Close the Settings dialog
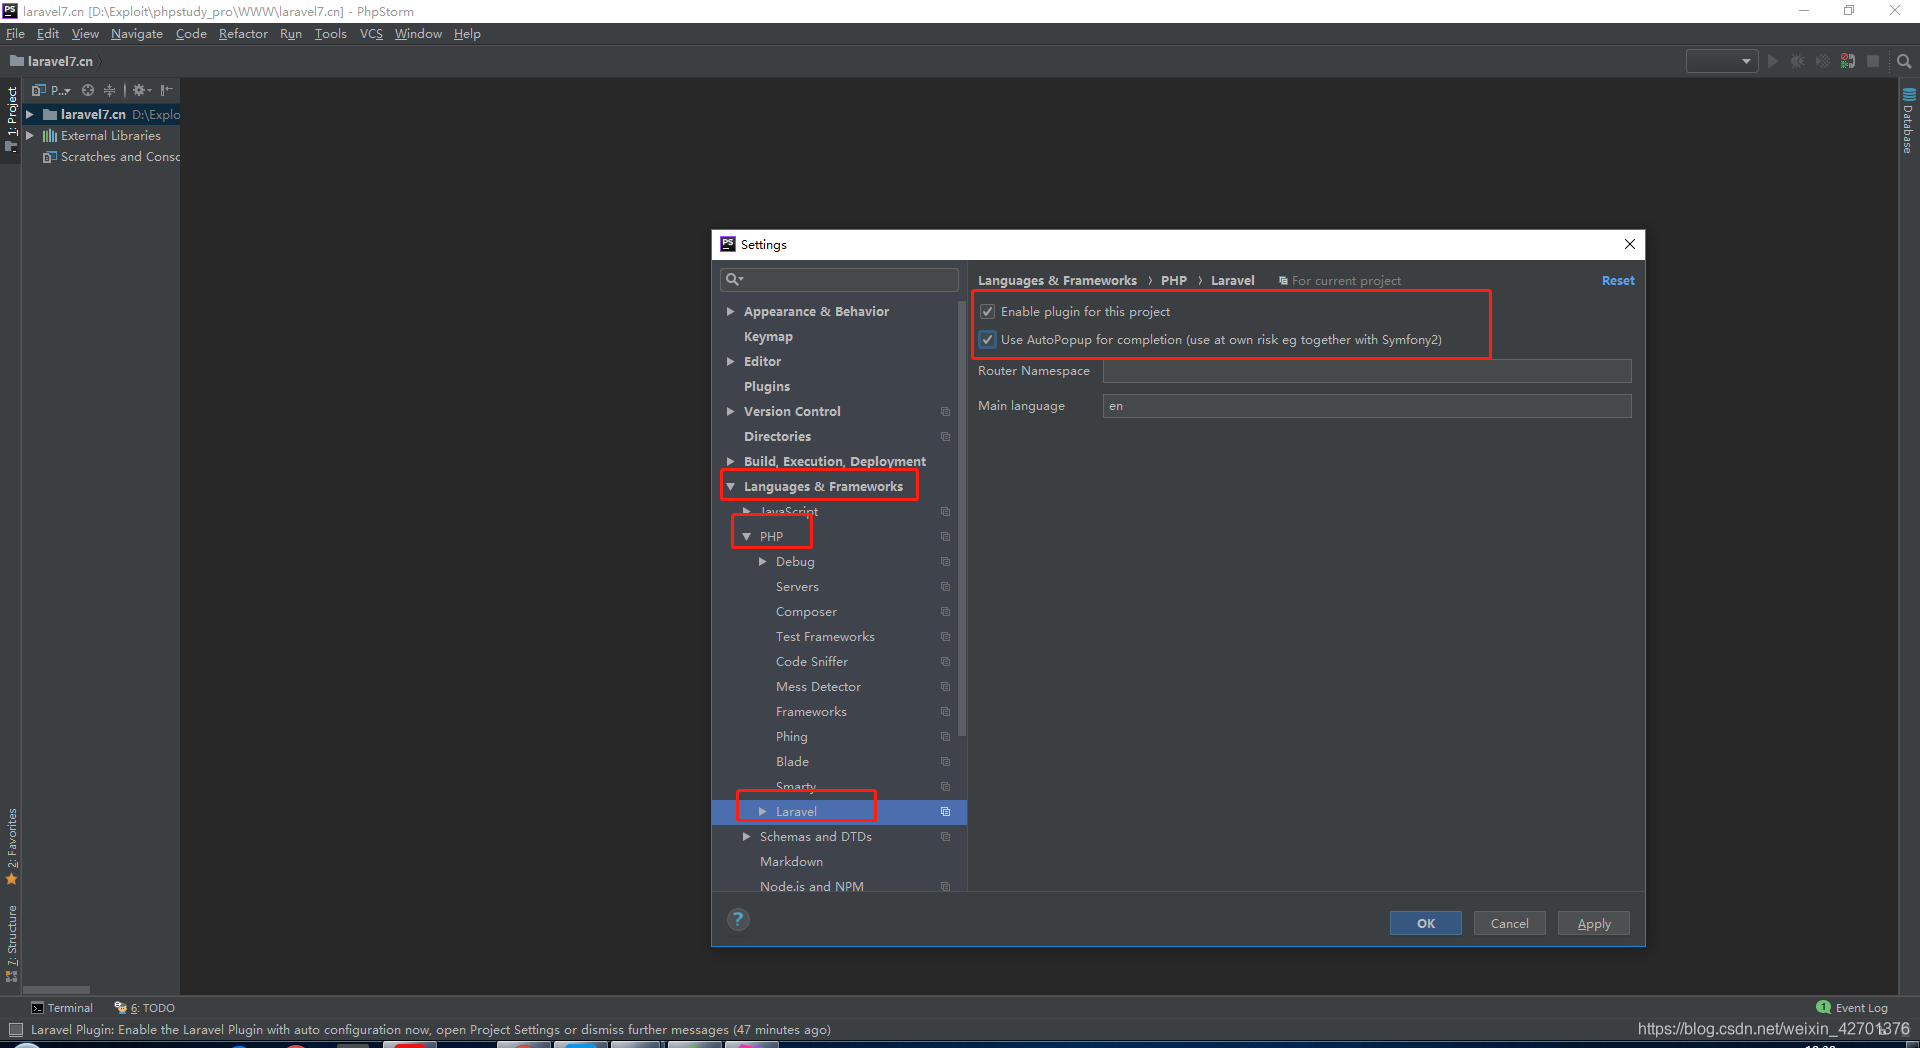 point(1630,245)
